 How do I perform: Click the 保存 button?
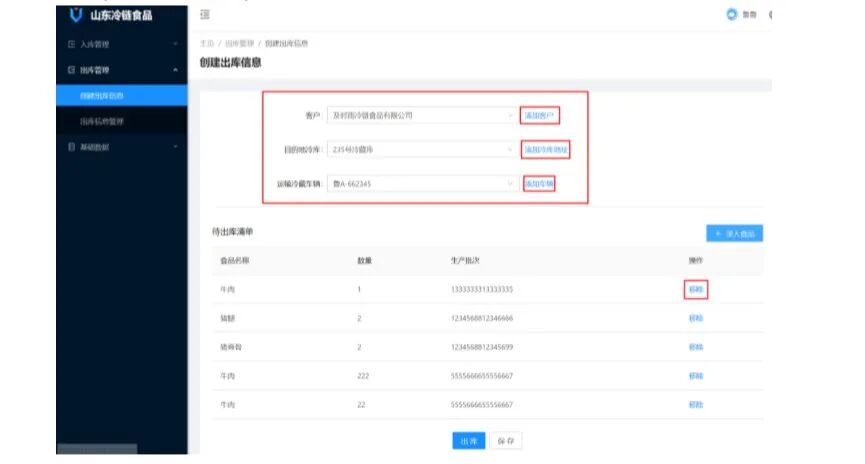[x=505, y=441]
